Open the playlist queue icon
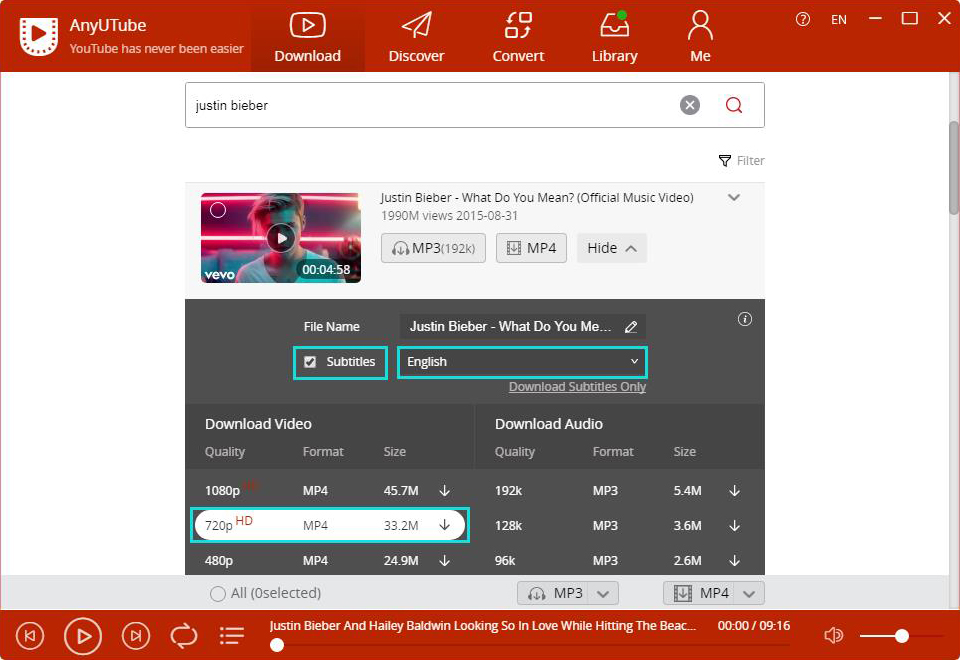 (x=232, y=636)
